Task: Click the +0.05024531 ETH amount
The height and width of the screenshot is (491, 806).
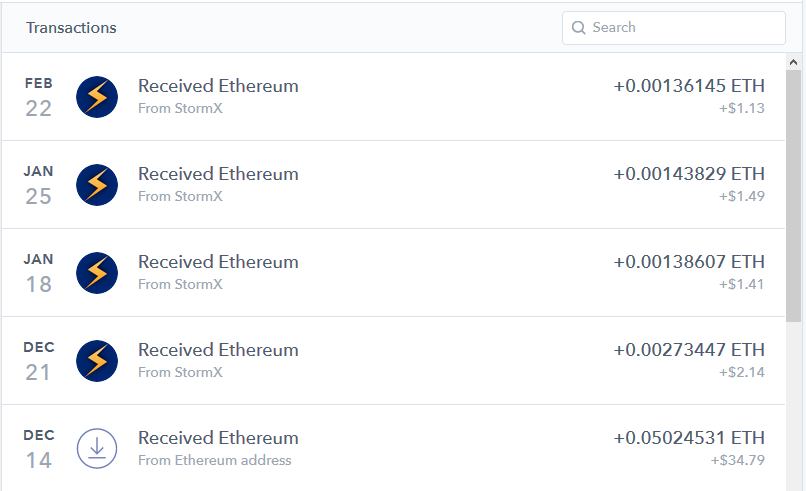Action: point(689,438)
